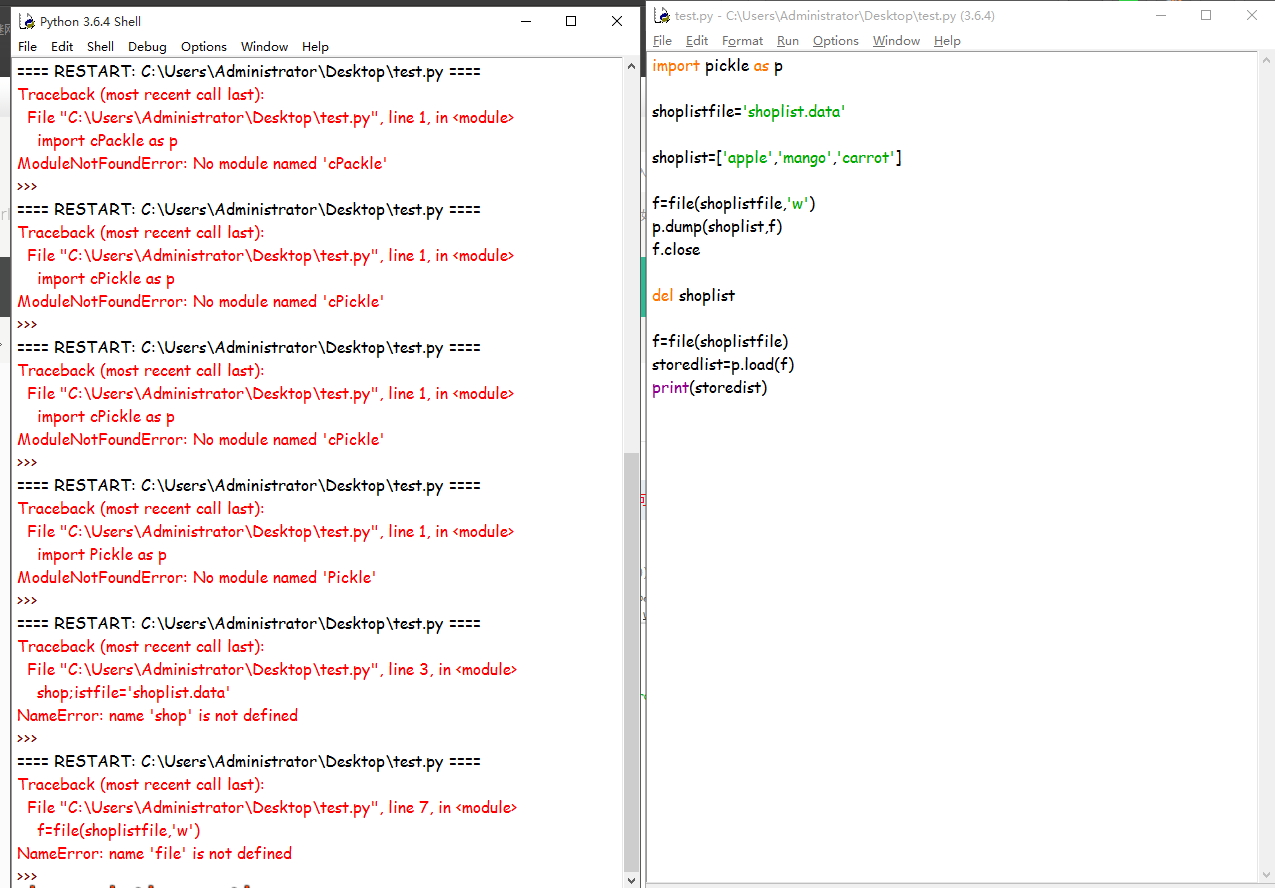Screen dimensions: 1275x888
Task: Click the shell's vertical scrollbar thumb
Action: pyautogui.click(x=630, y=660)
